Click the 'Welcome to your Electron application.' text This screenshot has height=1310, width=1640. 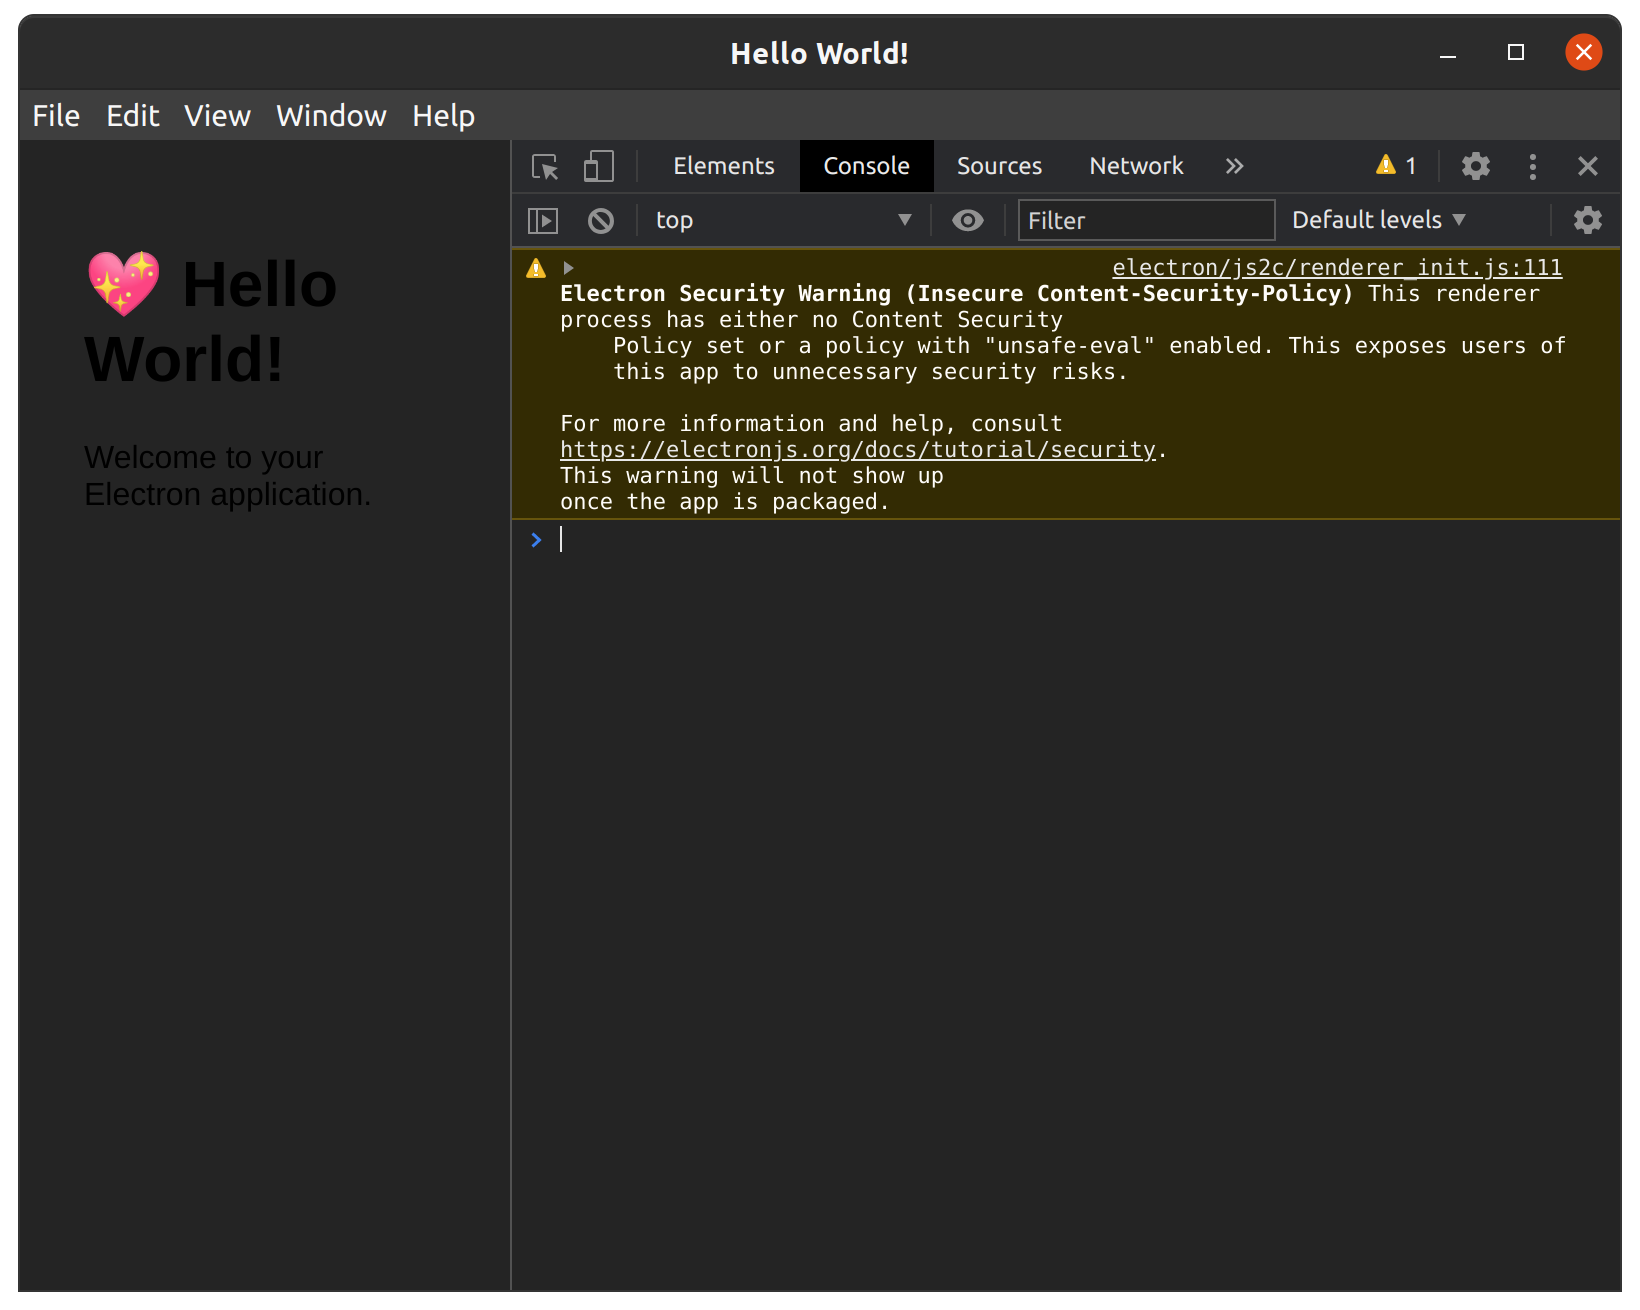[228, 476]
